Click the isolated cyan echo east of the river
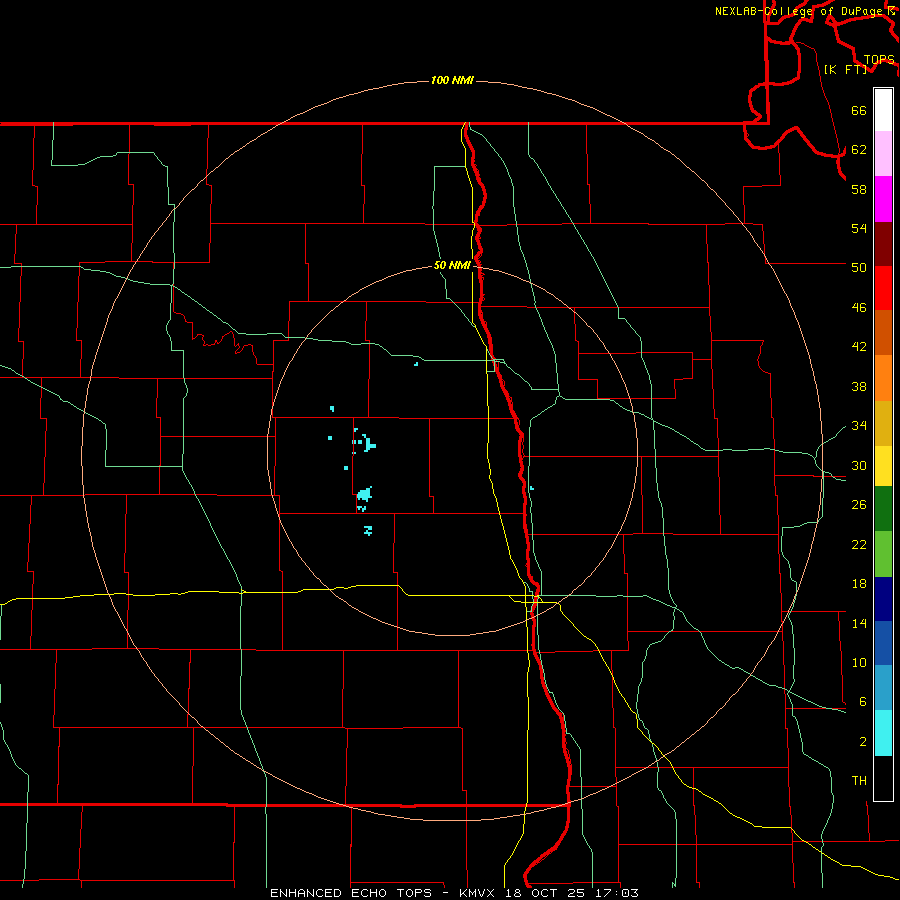This screenshot has height=900, width=900. [x=532, y=488]
